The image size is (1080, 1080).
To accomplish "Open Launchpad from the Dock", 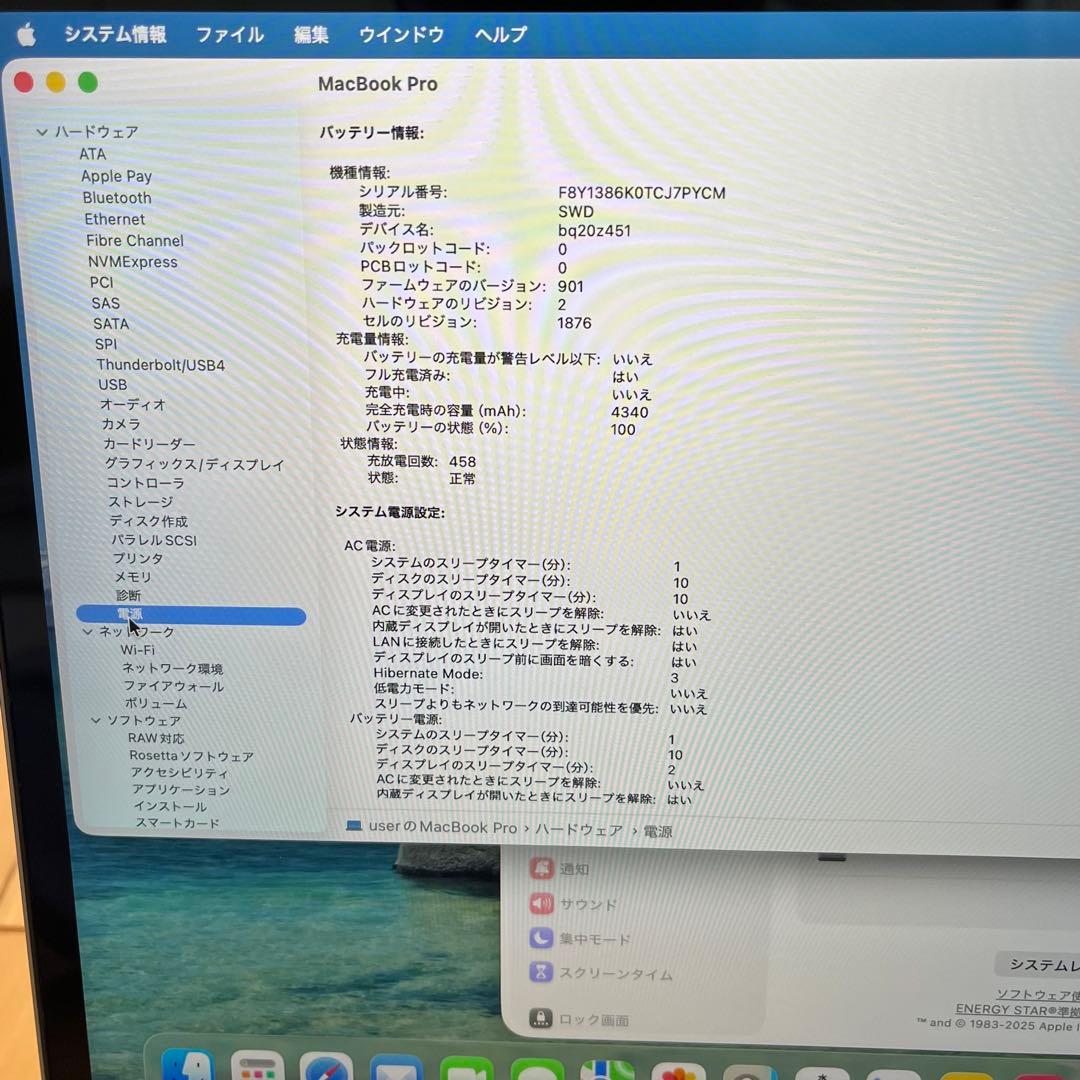I will [256, 1072].
